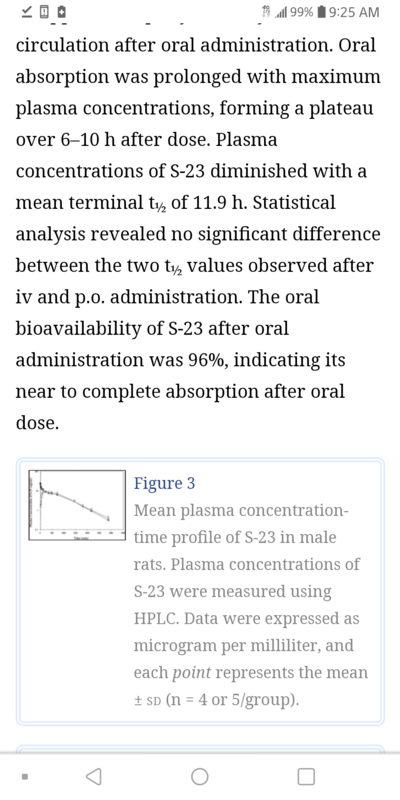Tap the Home circle navigation button

coord(199,777)
